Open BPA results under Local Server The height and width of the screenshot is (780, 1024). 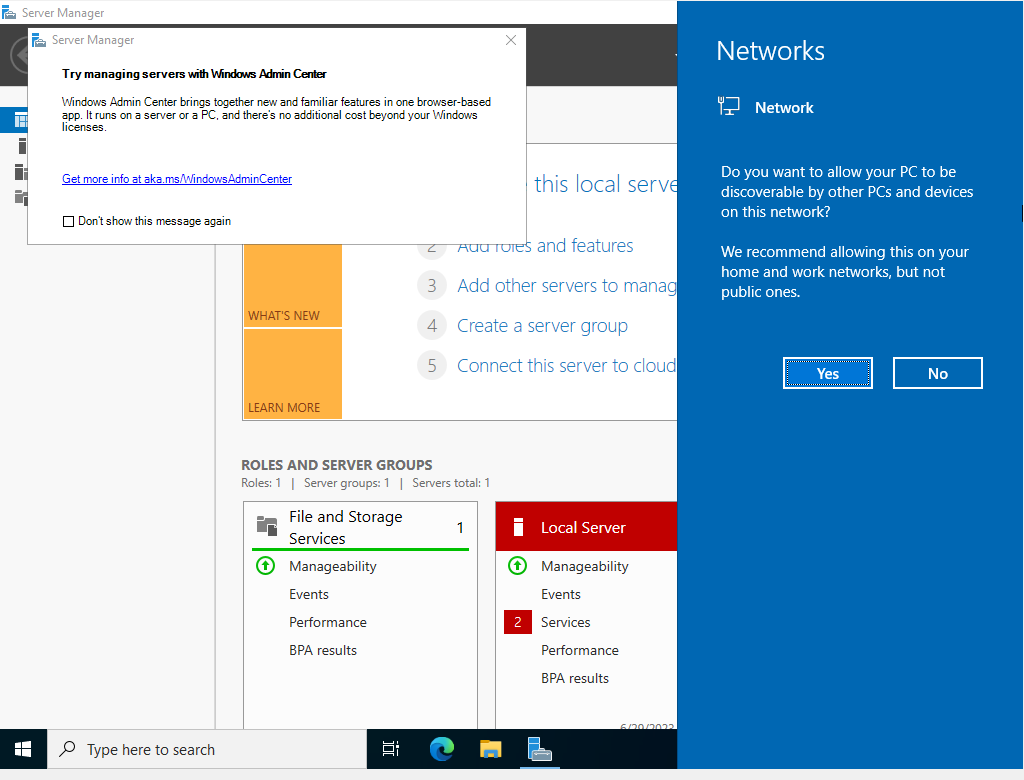pos(575,679)
